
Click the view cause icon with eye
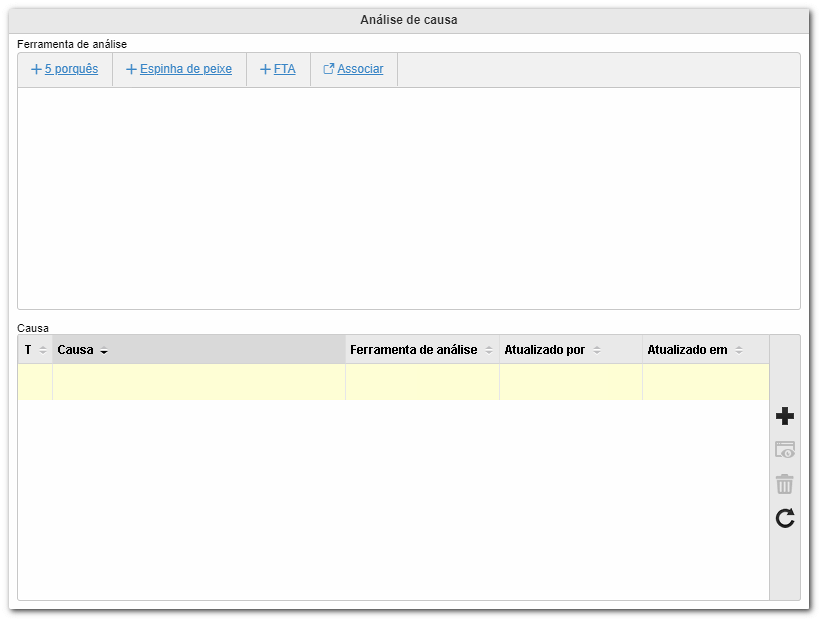(785, 450)
